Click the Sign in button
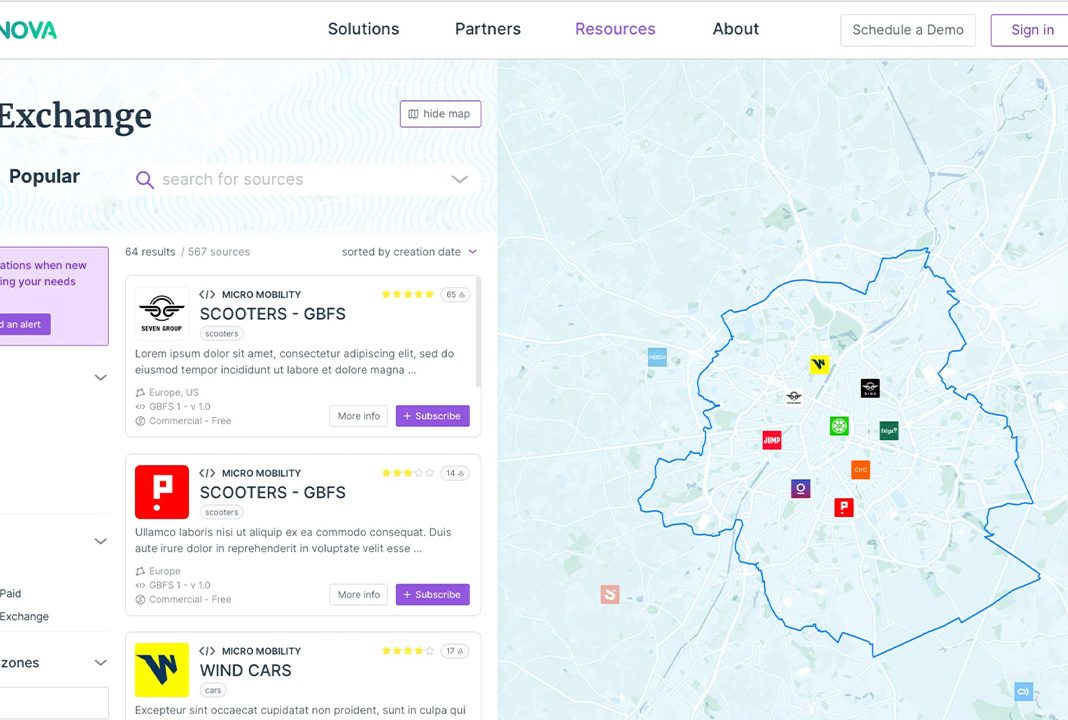This screenshot has width=1068, height=720. [1032, 30]
